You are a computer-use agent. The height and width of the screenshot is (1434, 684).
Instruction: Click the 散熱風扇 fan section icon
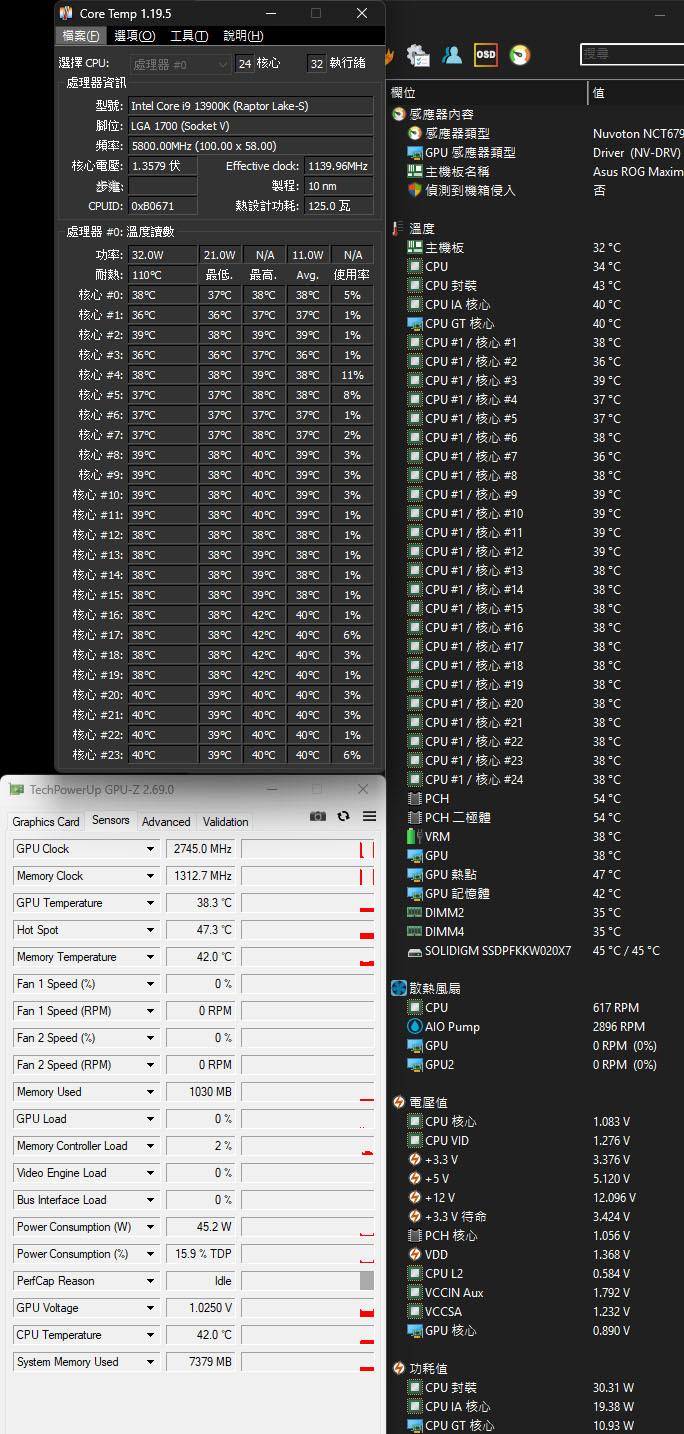[x=399, y=988]
